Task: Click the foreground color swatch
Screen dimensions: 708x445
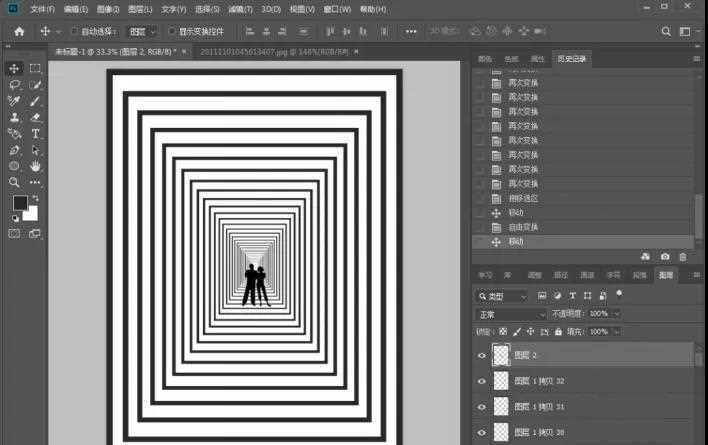Action: coord(19,203)
